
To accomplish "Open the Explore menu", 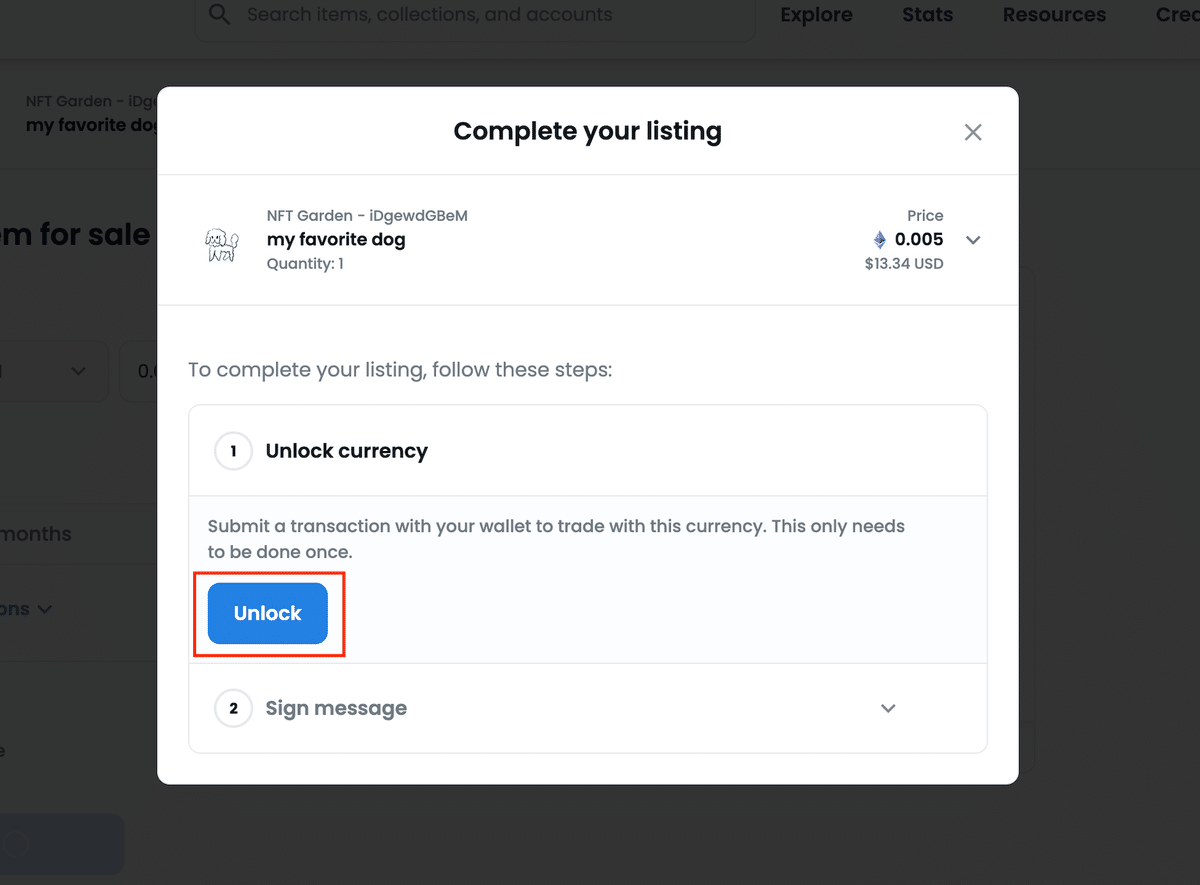I will coord(816,15).
